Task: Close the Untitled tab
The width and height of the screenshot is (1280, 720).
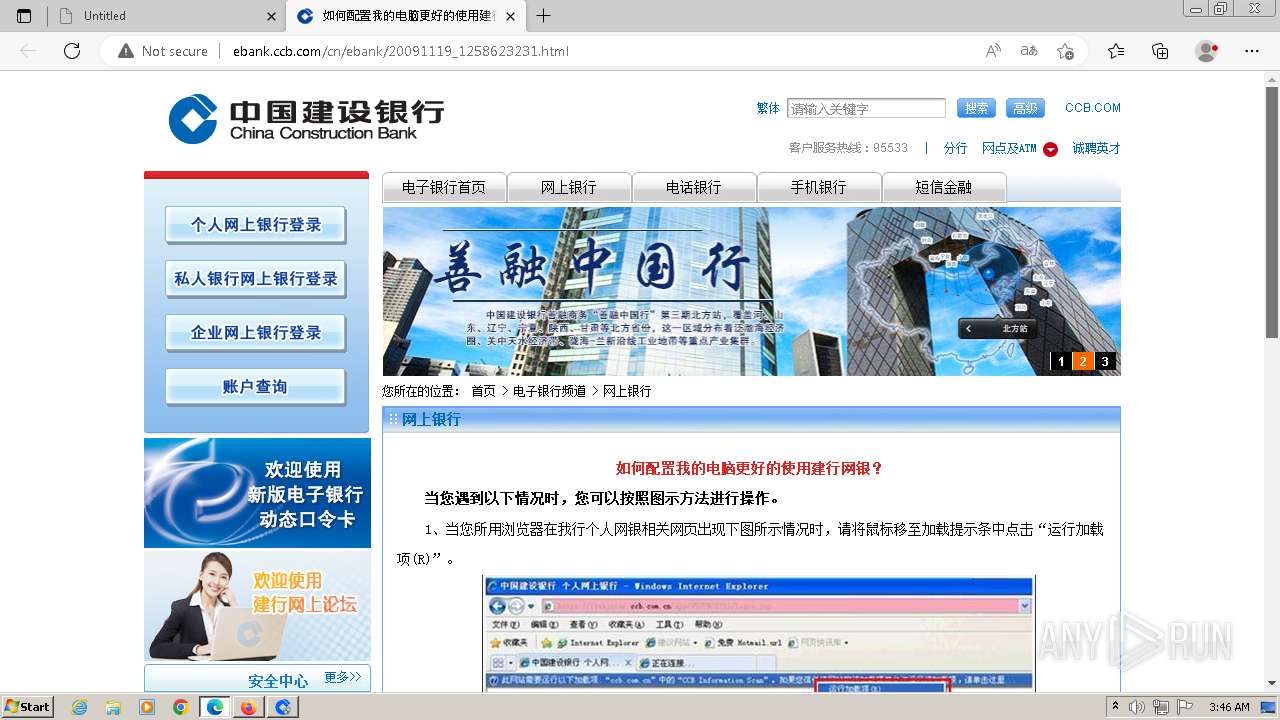Action: click(272, 16)
